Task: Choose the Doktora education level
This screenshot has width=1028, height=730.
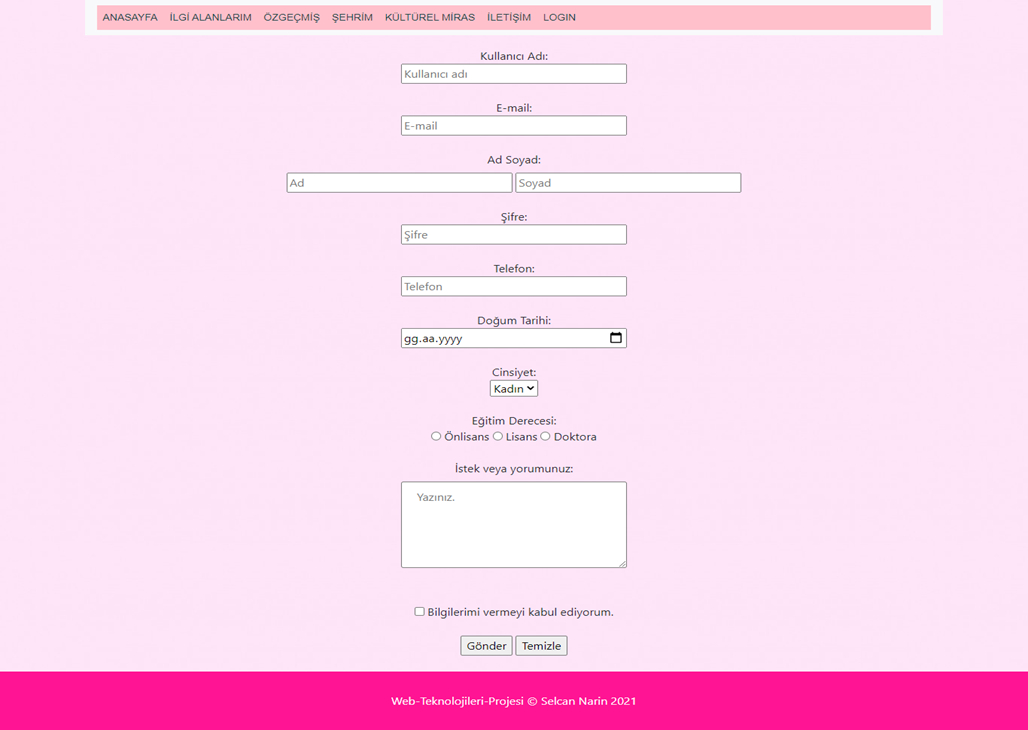Action: point(545,436)
